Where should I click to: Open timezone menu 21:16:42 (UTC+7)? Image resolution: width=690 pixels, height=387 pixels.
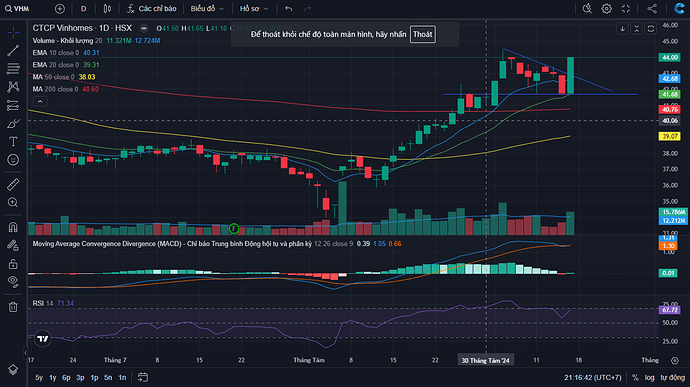(x=593, y=378)
